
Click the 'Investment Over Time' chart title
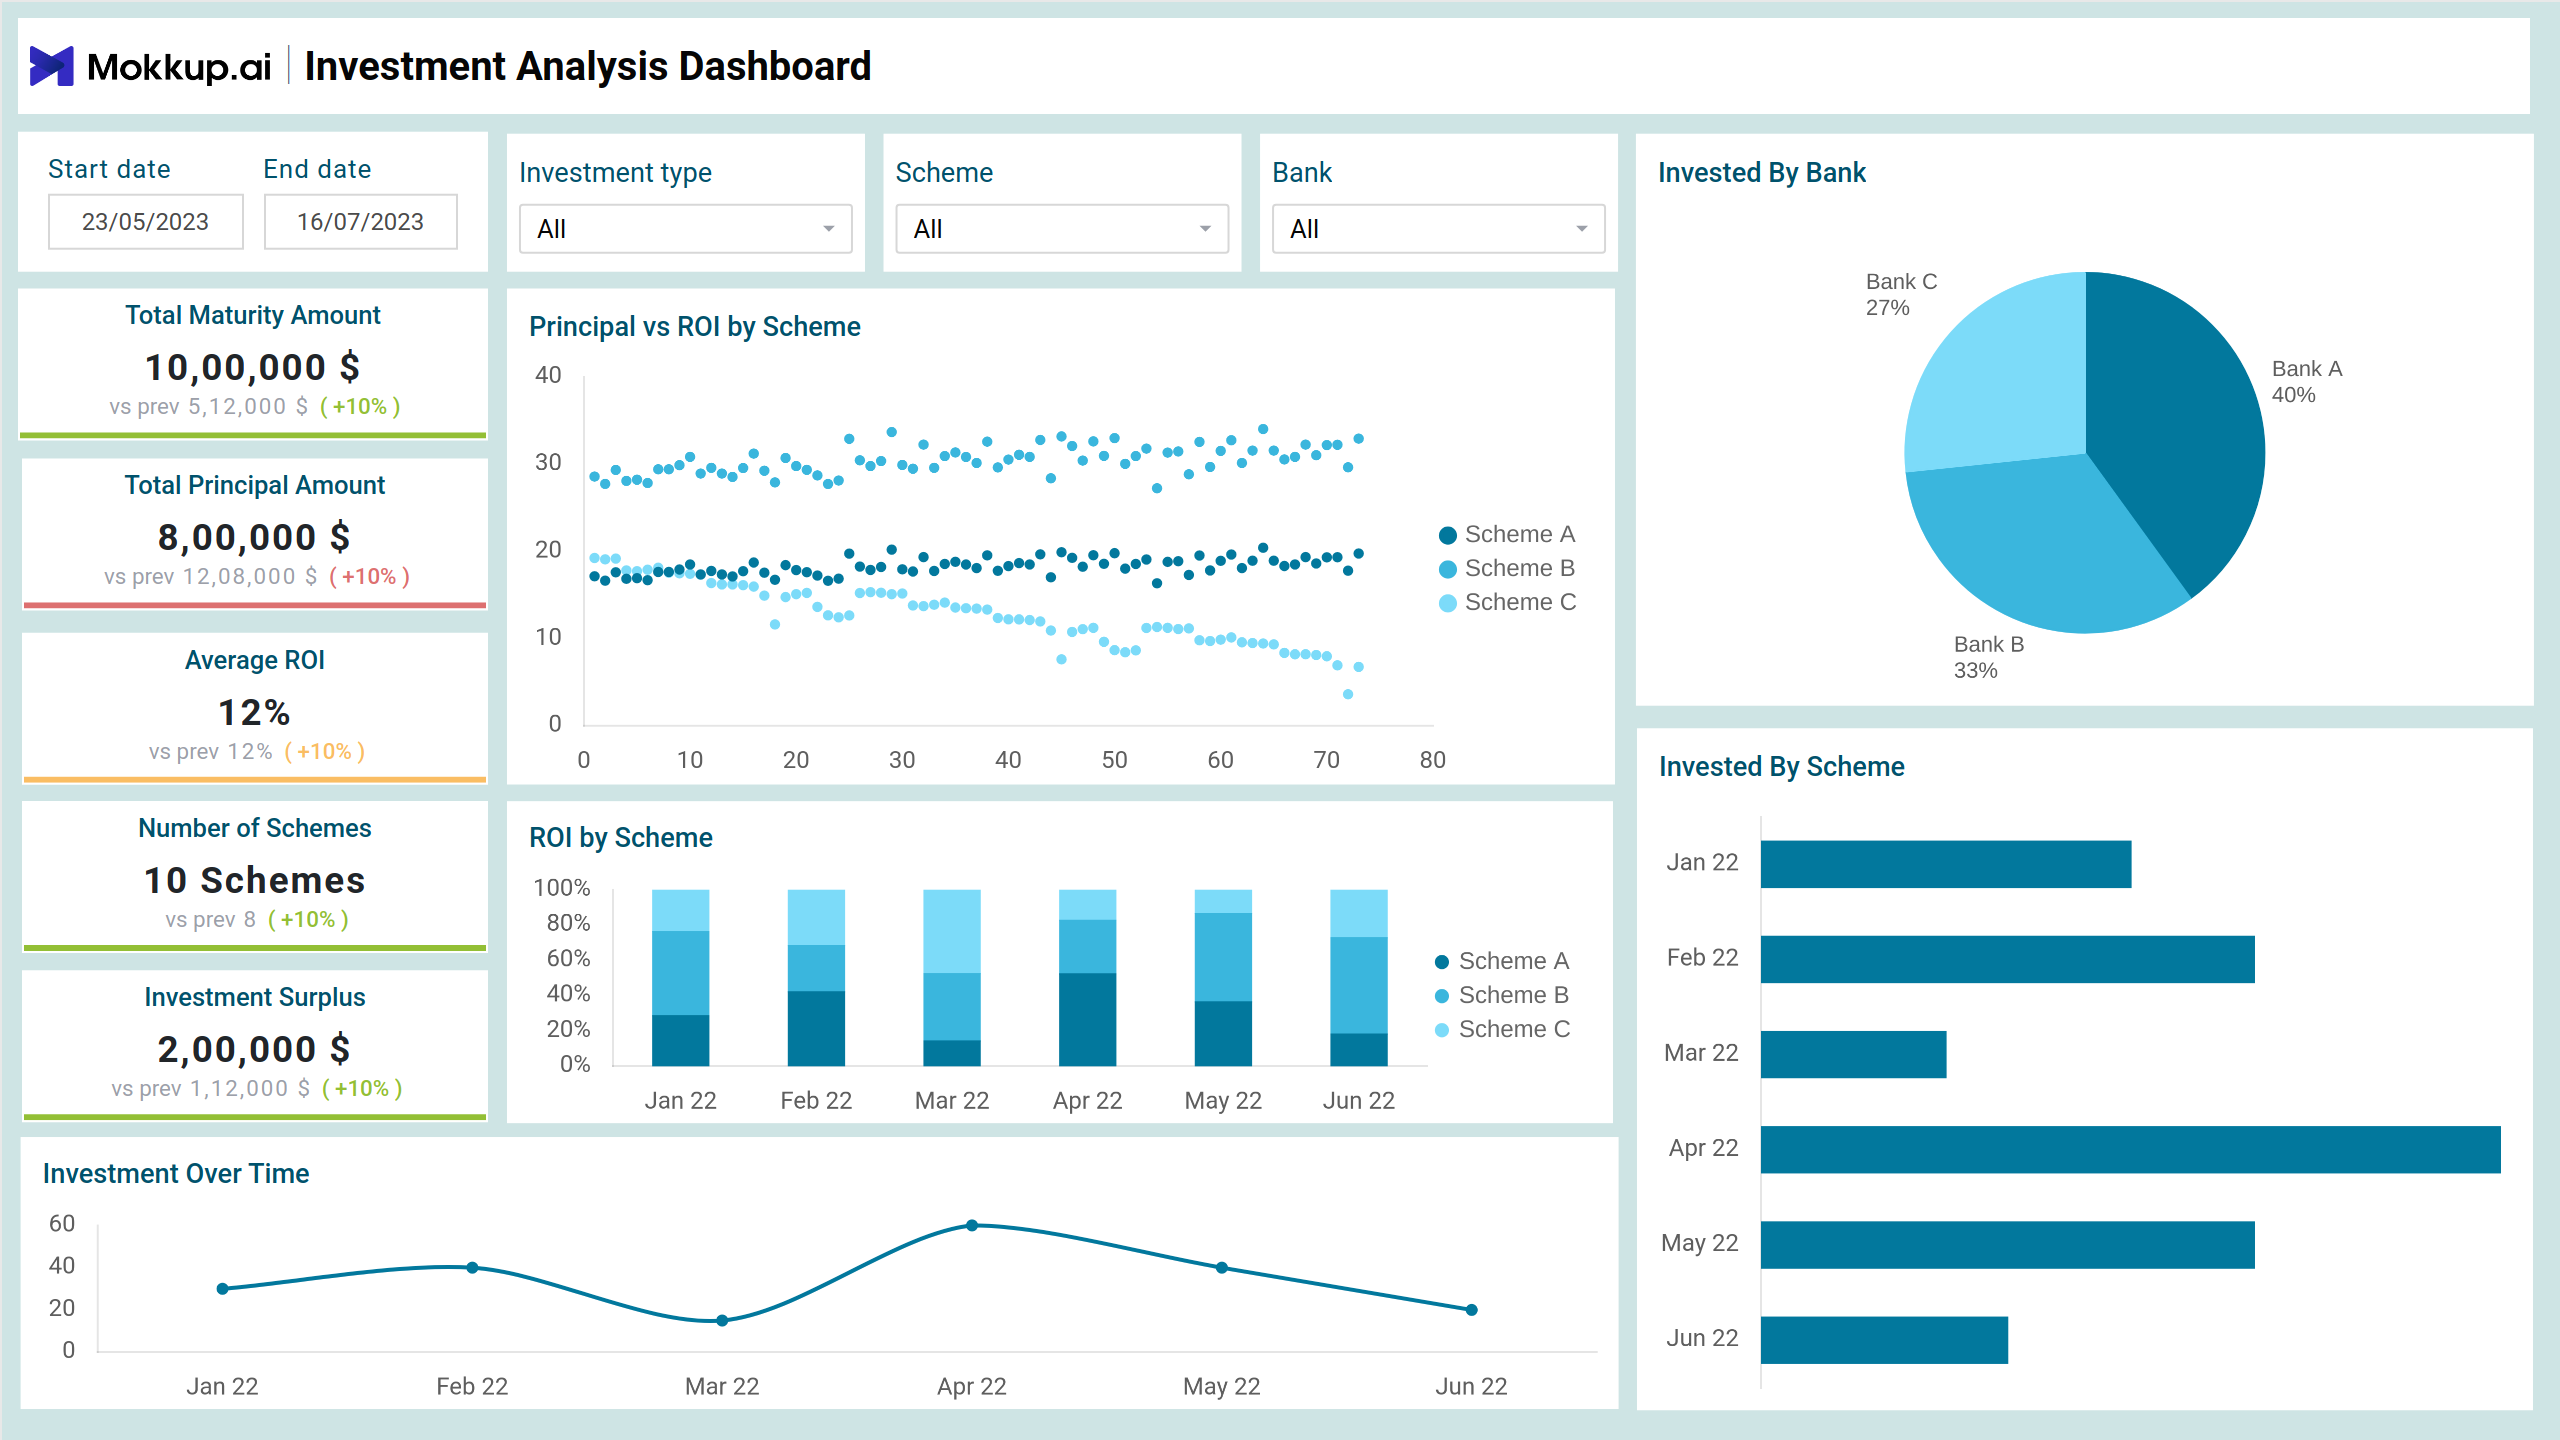pos(176,1174)
